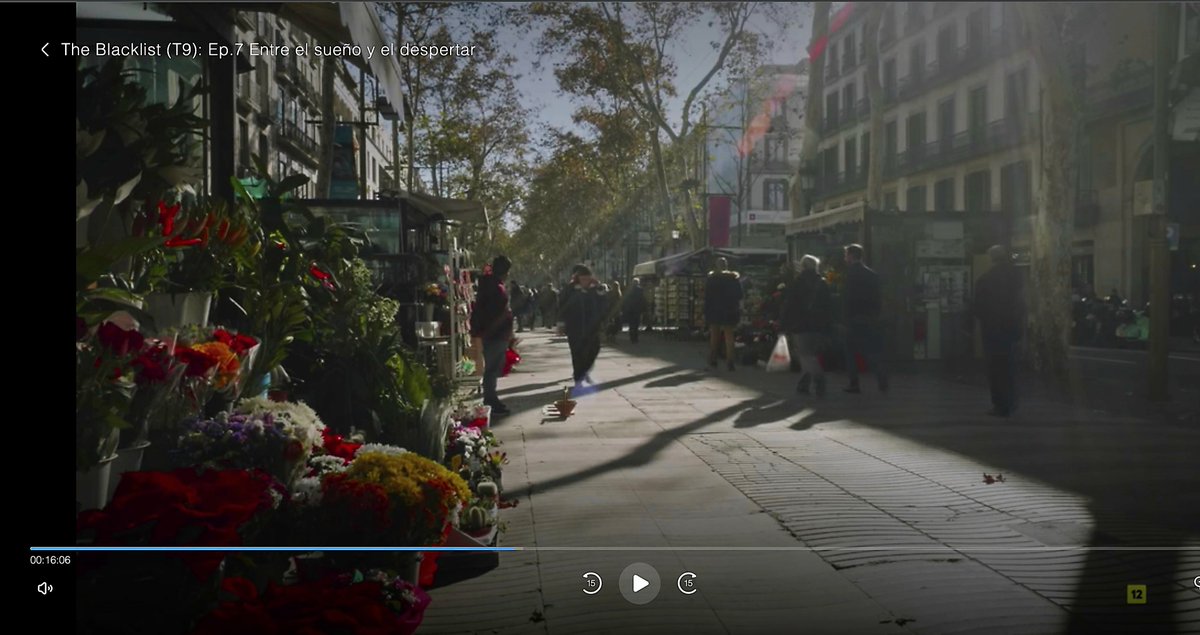Seek on the video progress bar
The height and width of the screenshot is (635, 1200).
[615, 548]
